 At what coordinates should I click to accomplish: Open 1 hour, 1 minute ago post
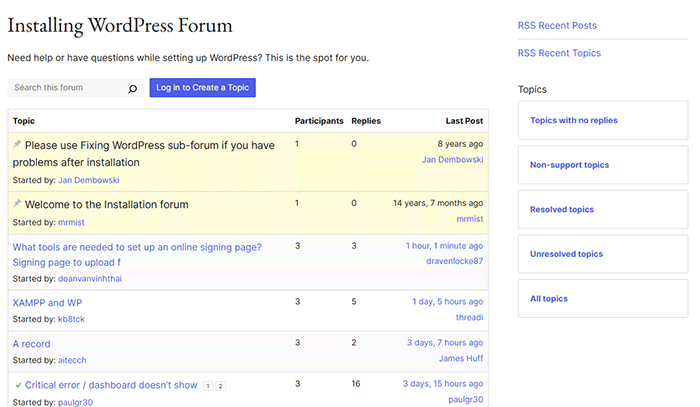[444, 246]
